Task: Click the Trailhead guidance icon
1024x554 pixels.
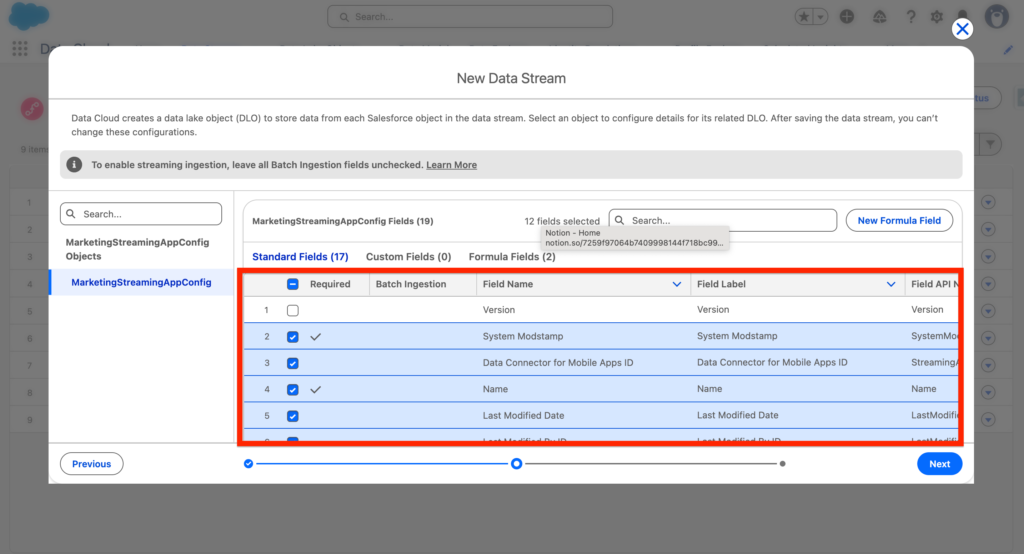Action: (x=879, y=17)
